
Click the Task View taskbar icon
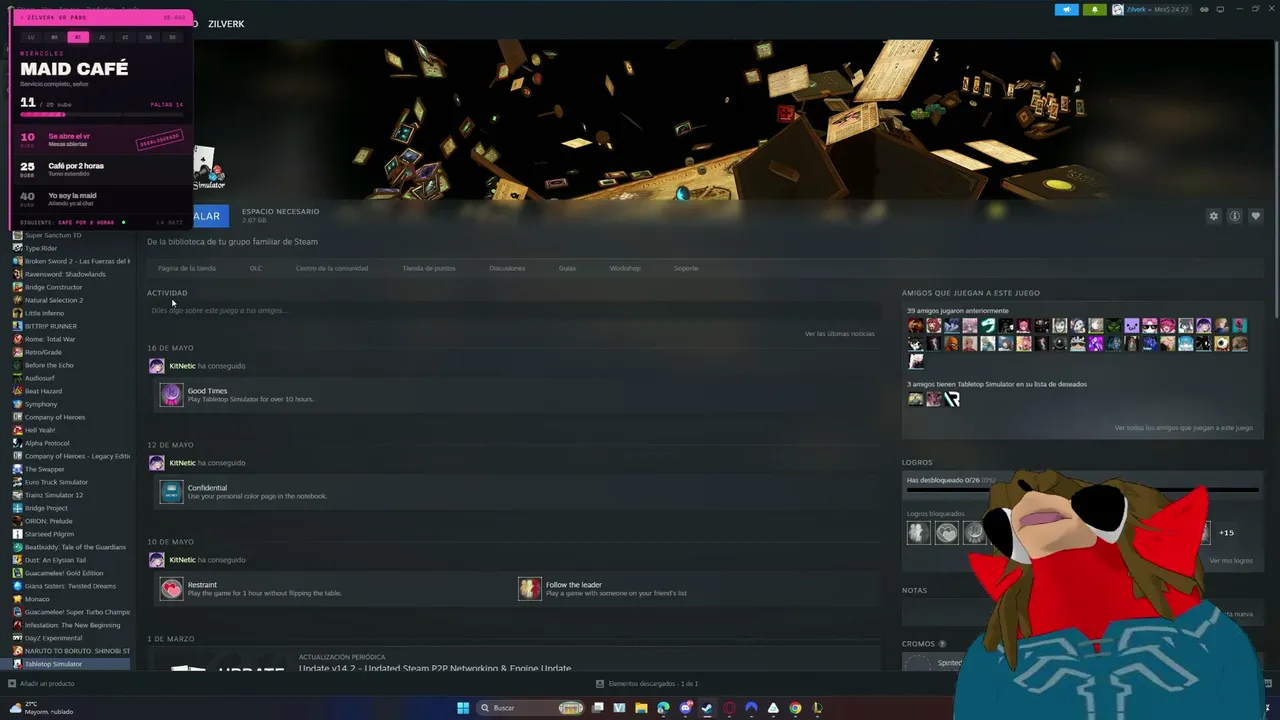(598, 708)
